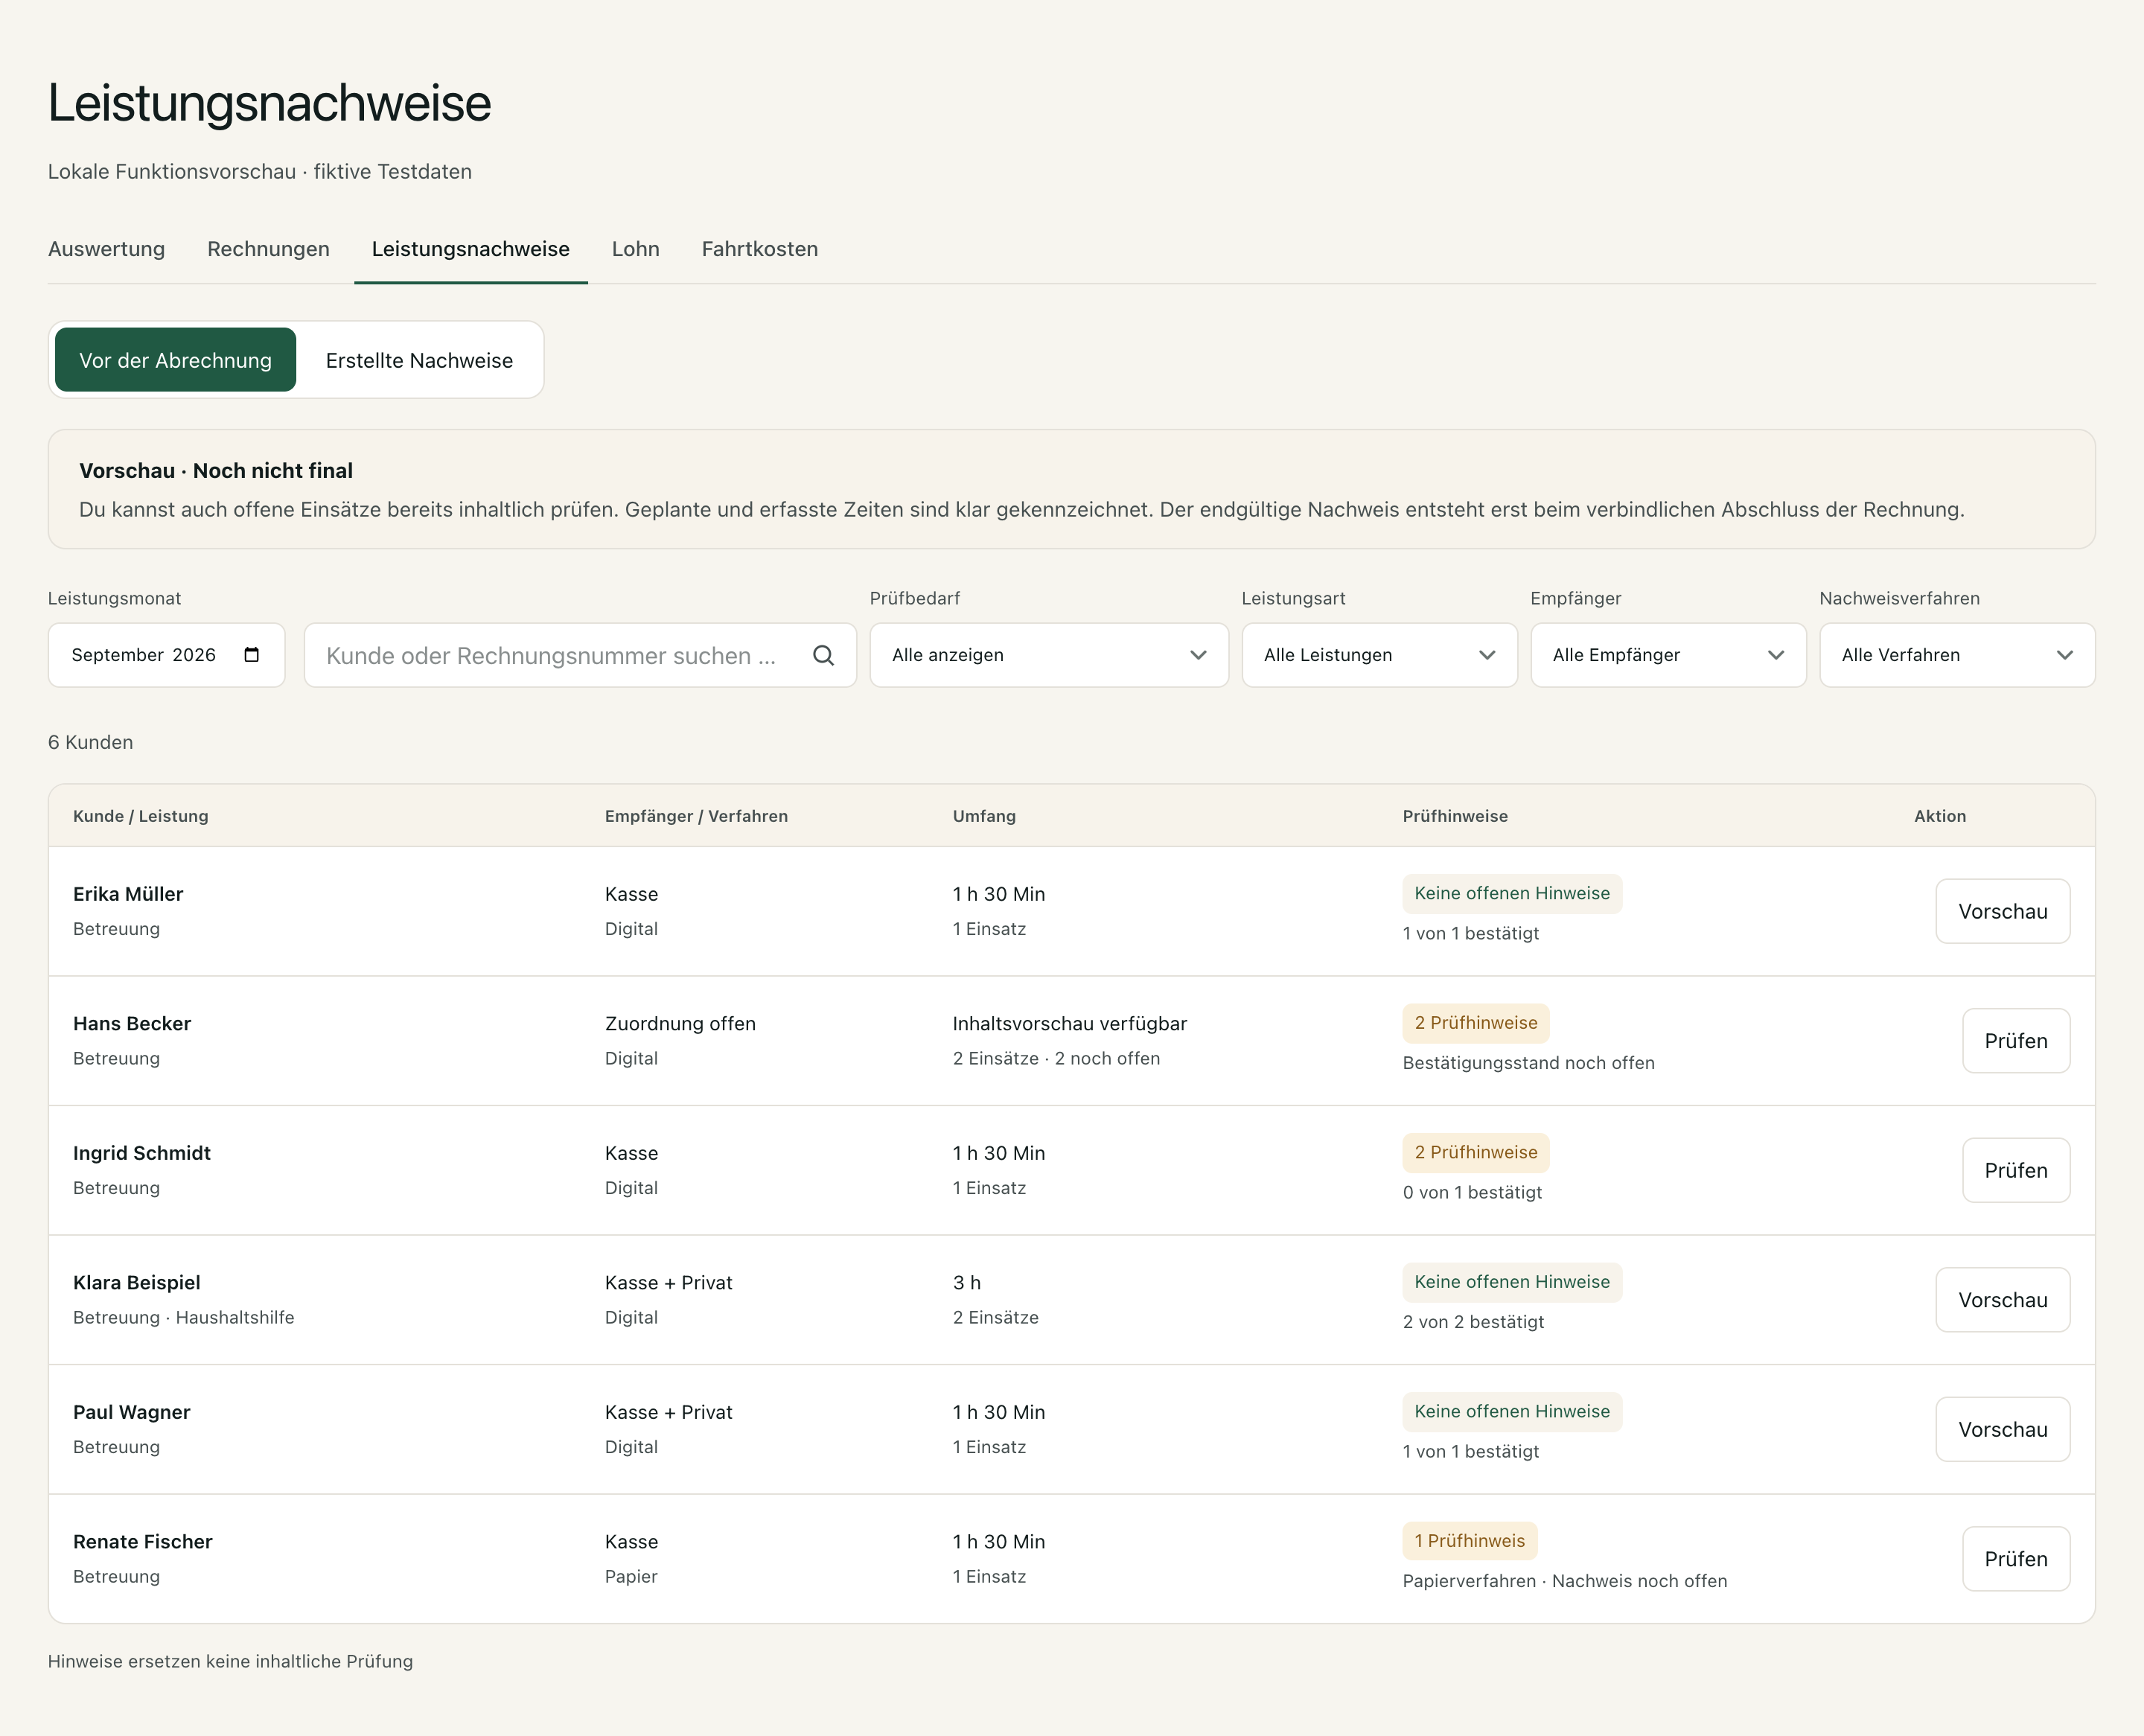2144x1736 pixels.
Task: Click customer name Hans Becker
Action: click(x=132, y=1023)
